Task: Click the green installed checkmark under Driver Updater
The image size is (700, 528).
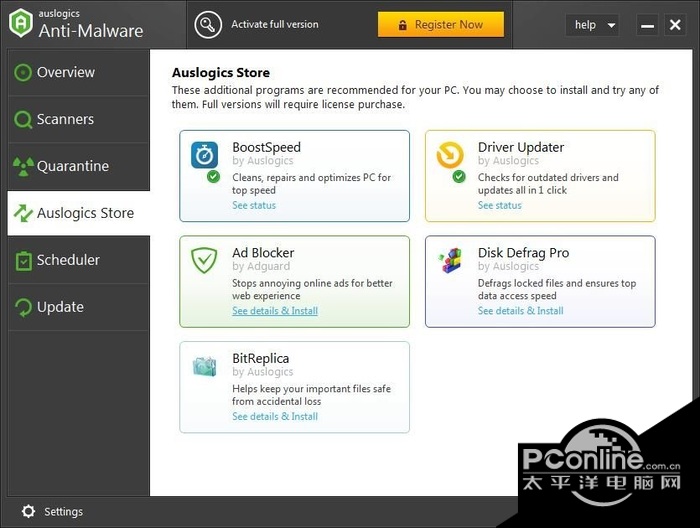Action: (459, 177)
